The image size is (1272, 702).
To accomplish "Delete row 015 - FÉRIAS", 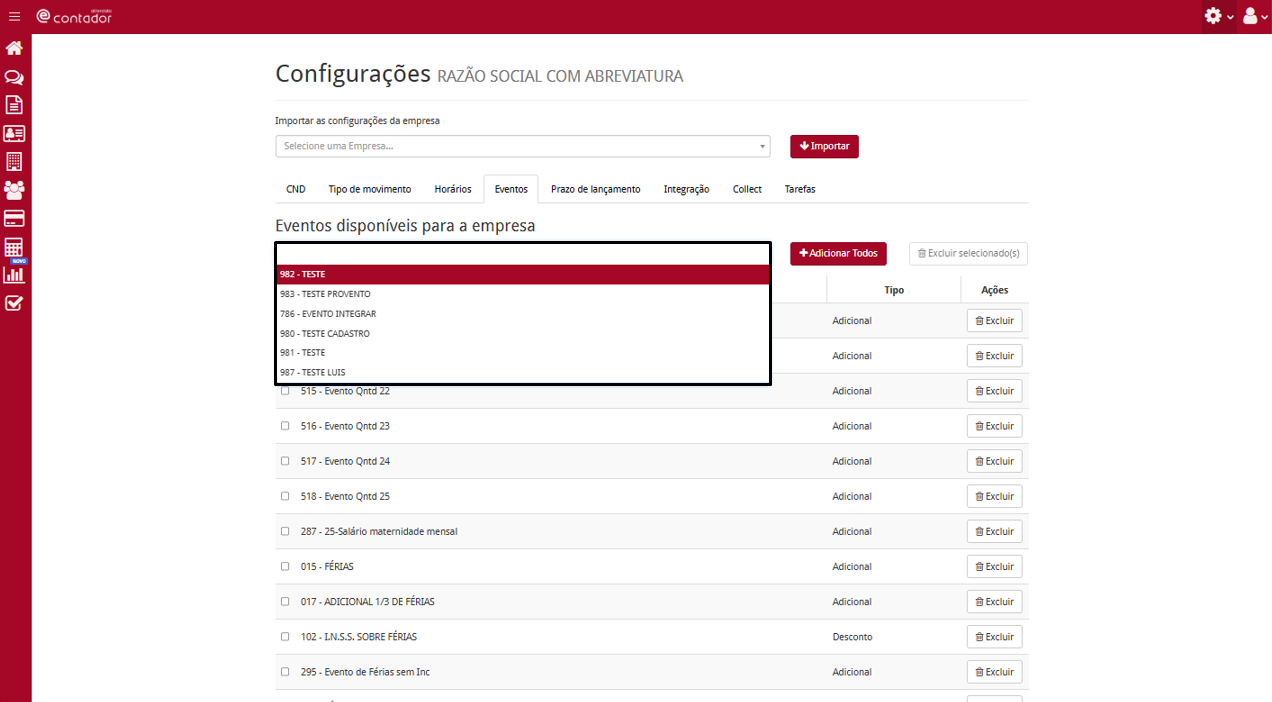I will pyautogui.click(x=994, y=566).
